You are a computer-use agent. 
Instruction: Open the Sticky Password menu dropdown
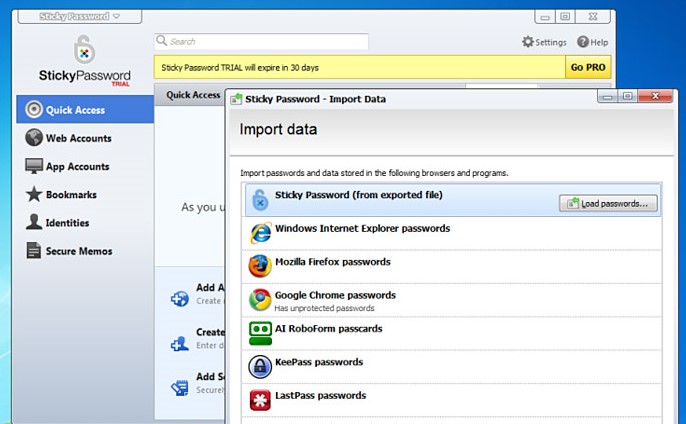80,17
